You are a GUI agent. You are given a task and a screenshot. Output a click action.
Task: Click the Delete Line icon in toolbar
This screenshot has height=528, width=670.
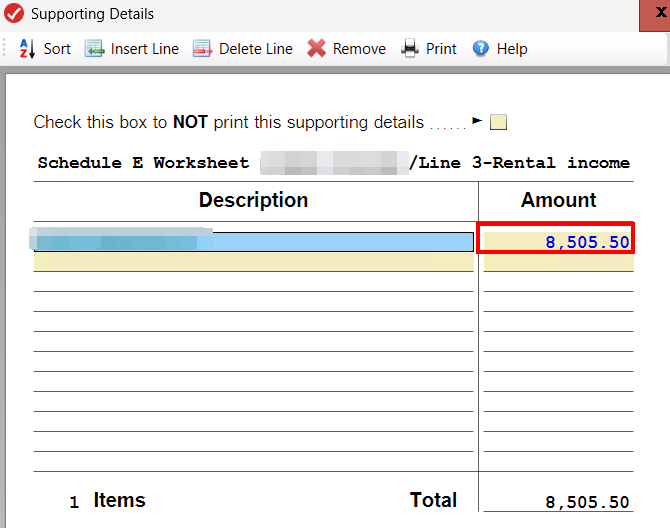203,48
